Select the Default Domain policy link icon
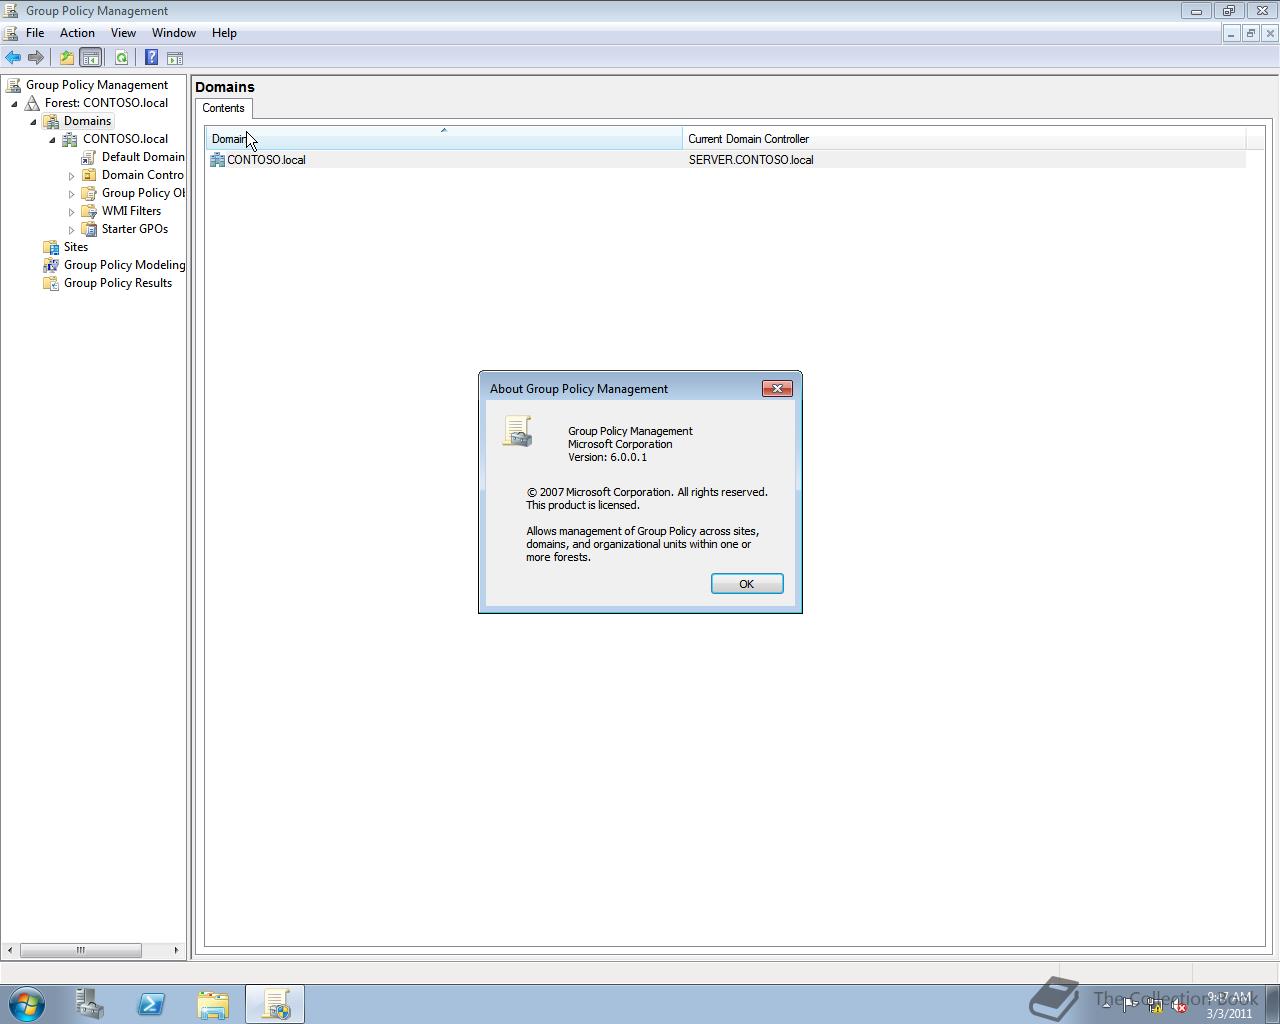This screenshot has height=1024, width=1280. click(89, 157)
